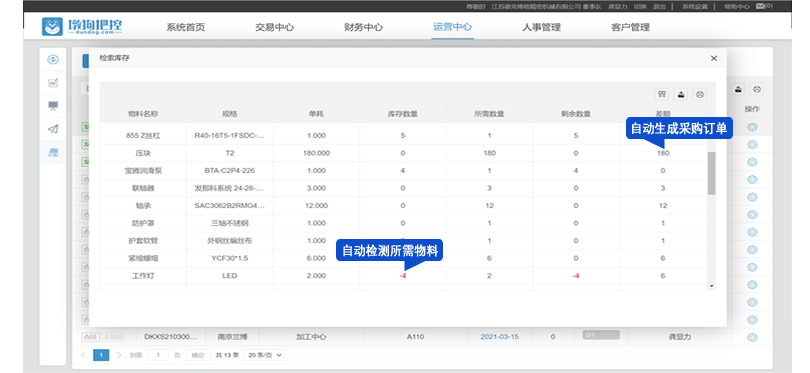Click the 墩狗把控 logo

pyautogui.click(x=83, y=26)
